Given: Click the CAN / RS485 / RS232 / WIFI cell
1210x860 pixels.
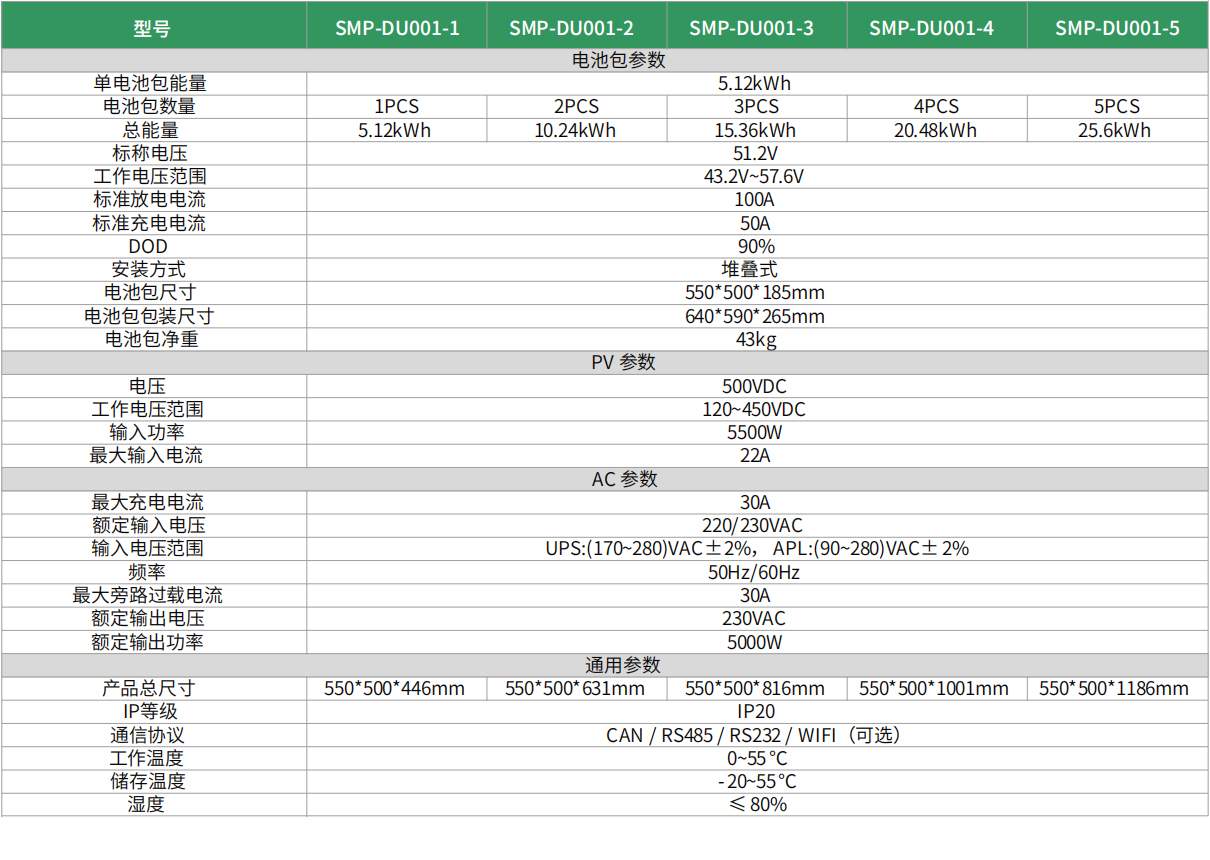Looking at the screenshot, I should coord(753,735).
